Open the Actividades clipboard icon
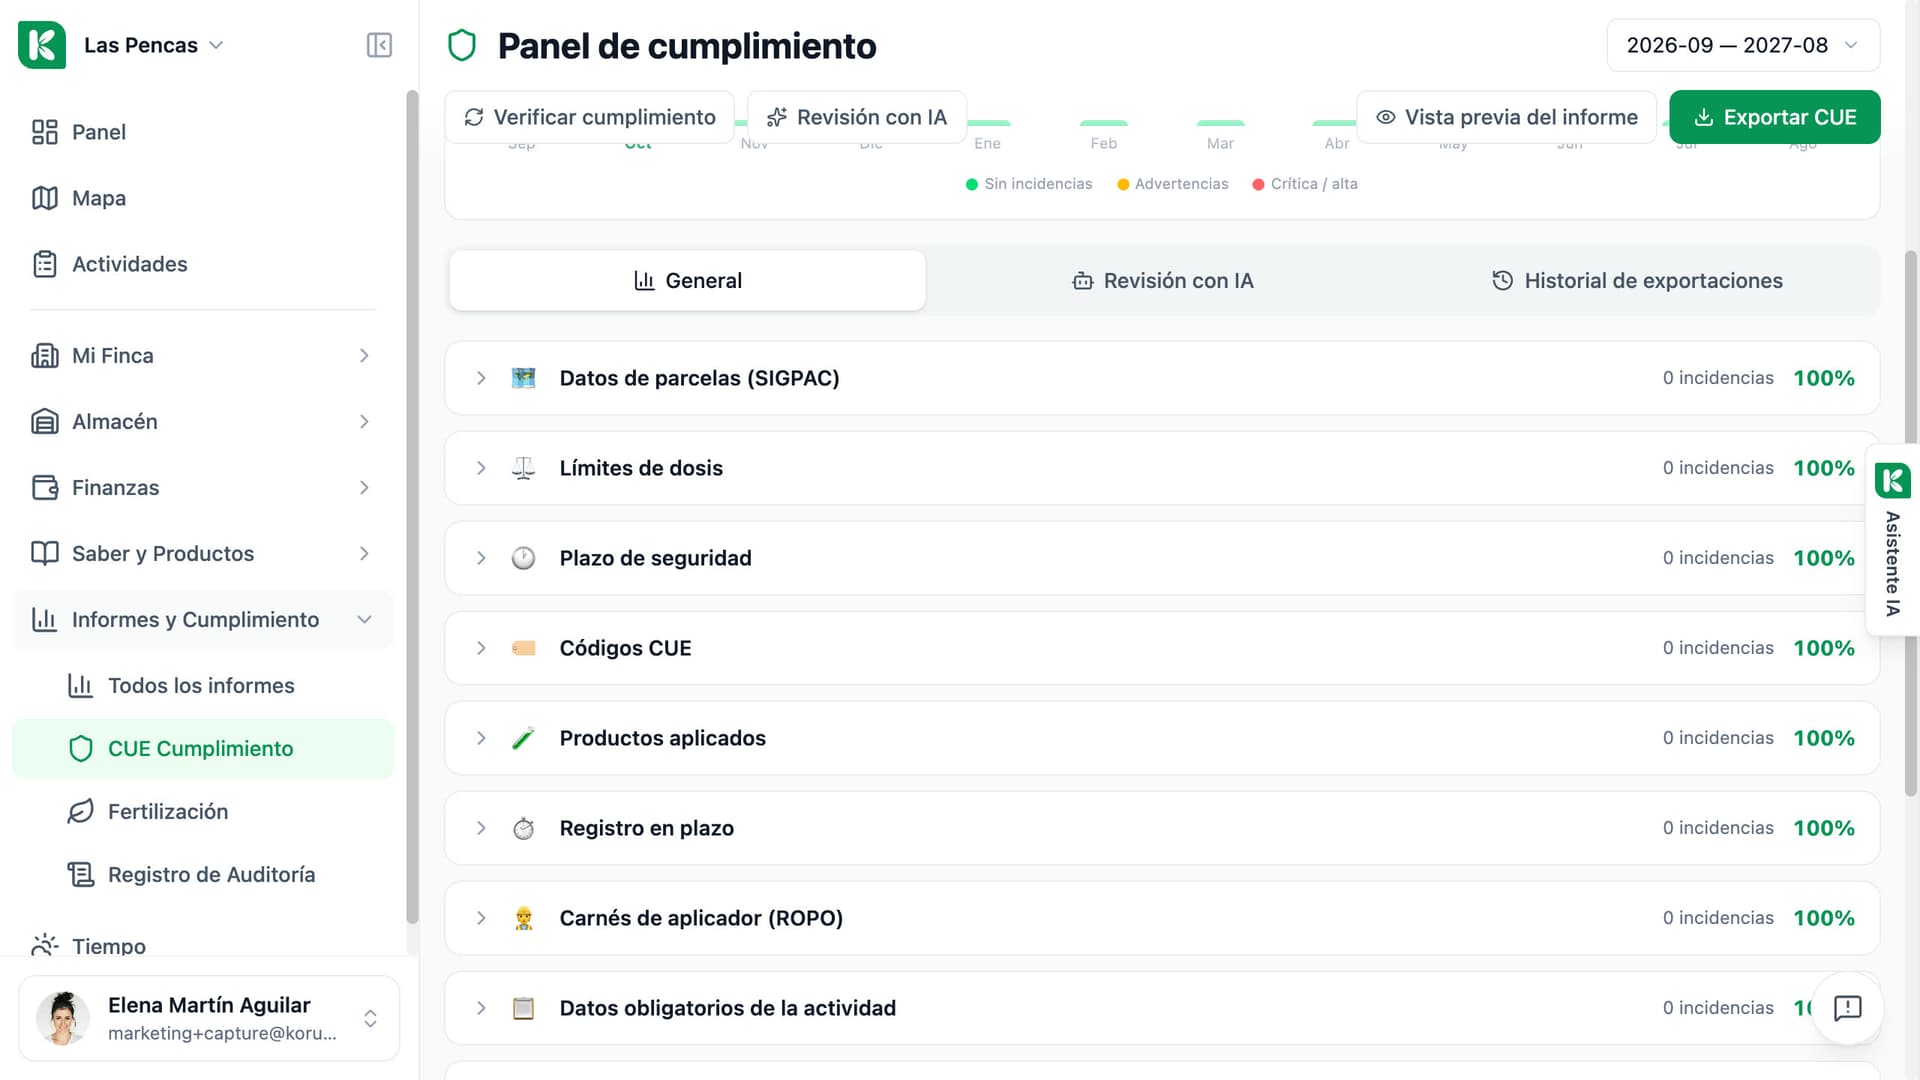The height and width of the screenshot is (1080, 1920). (45, 264)
